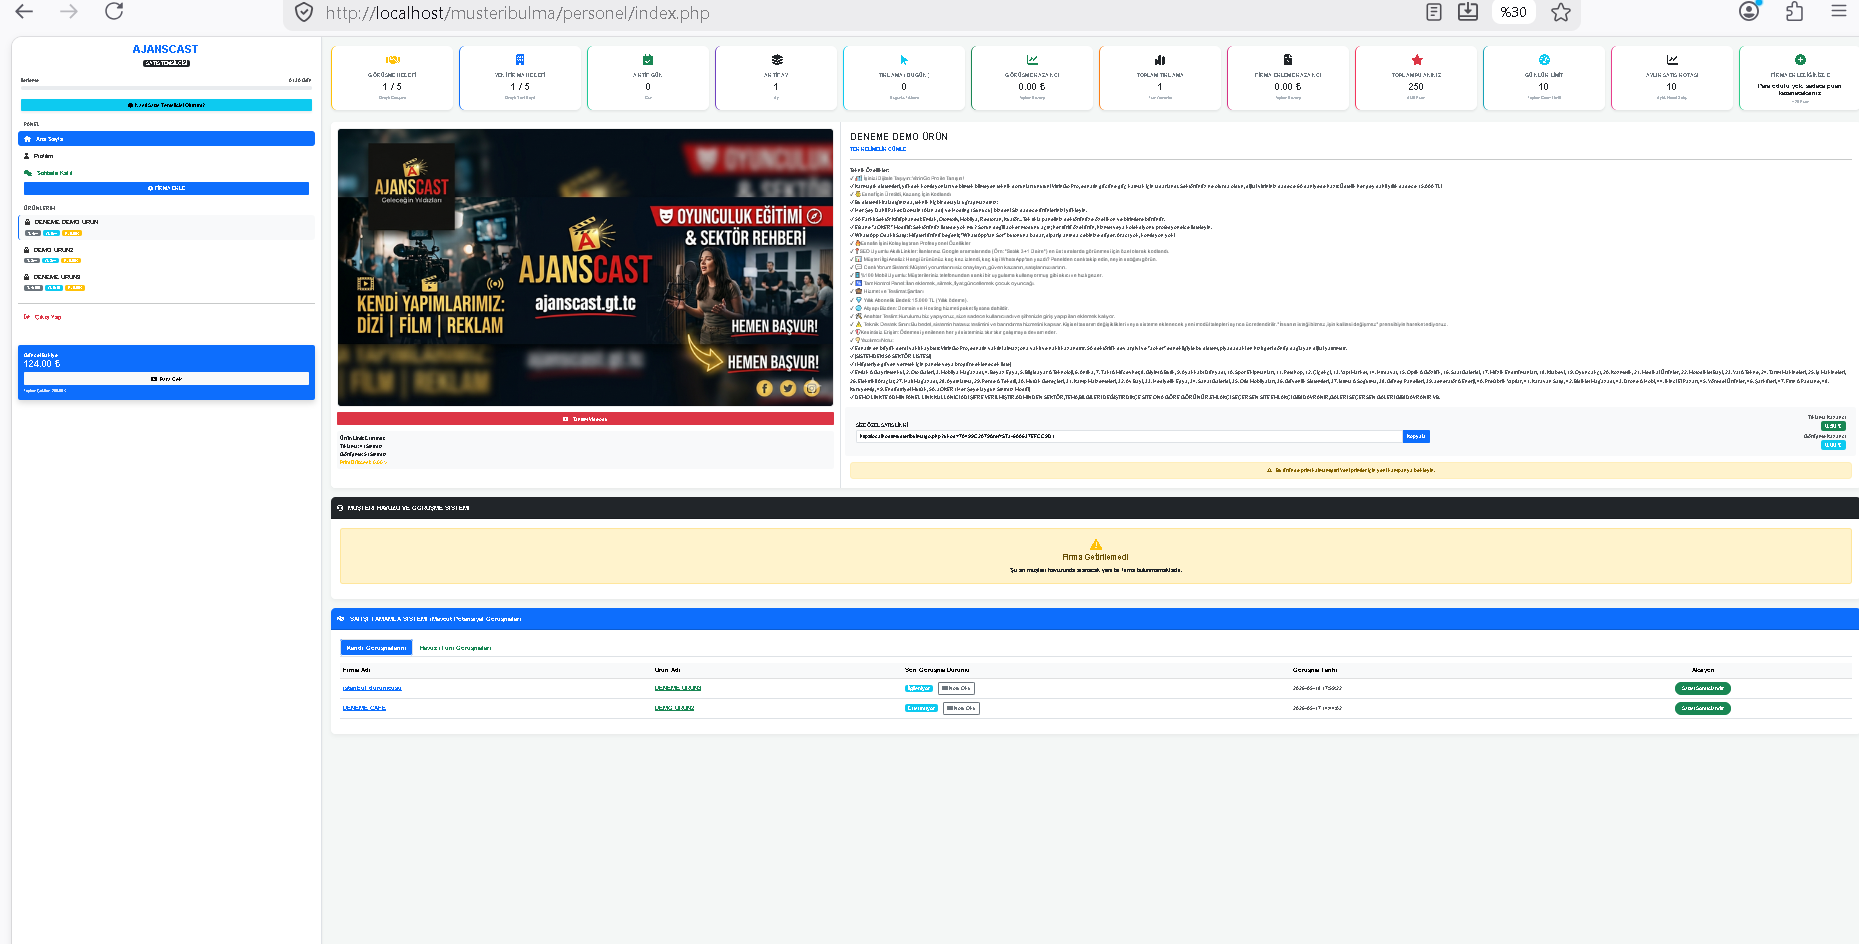Open the Ana Sayfa sidebar menu item
The height and width of the screenshot is (944, 1859).
pos(166,139)
